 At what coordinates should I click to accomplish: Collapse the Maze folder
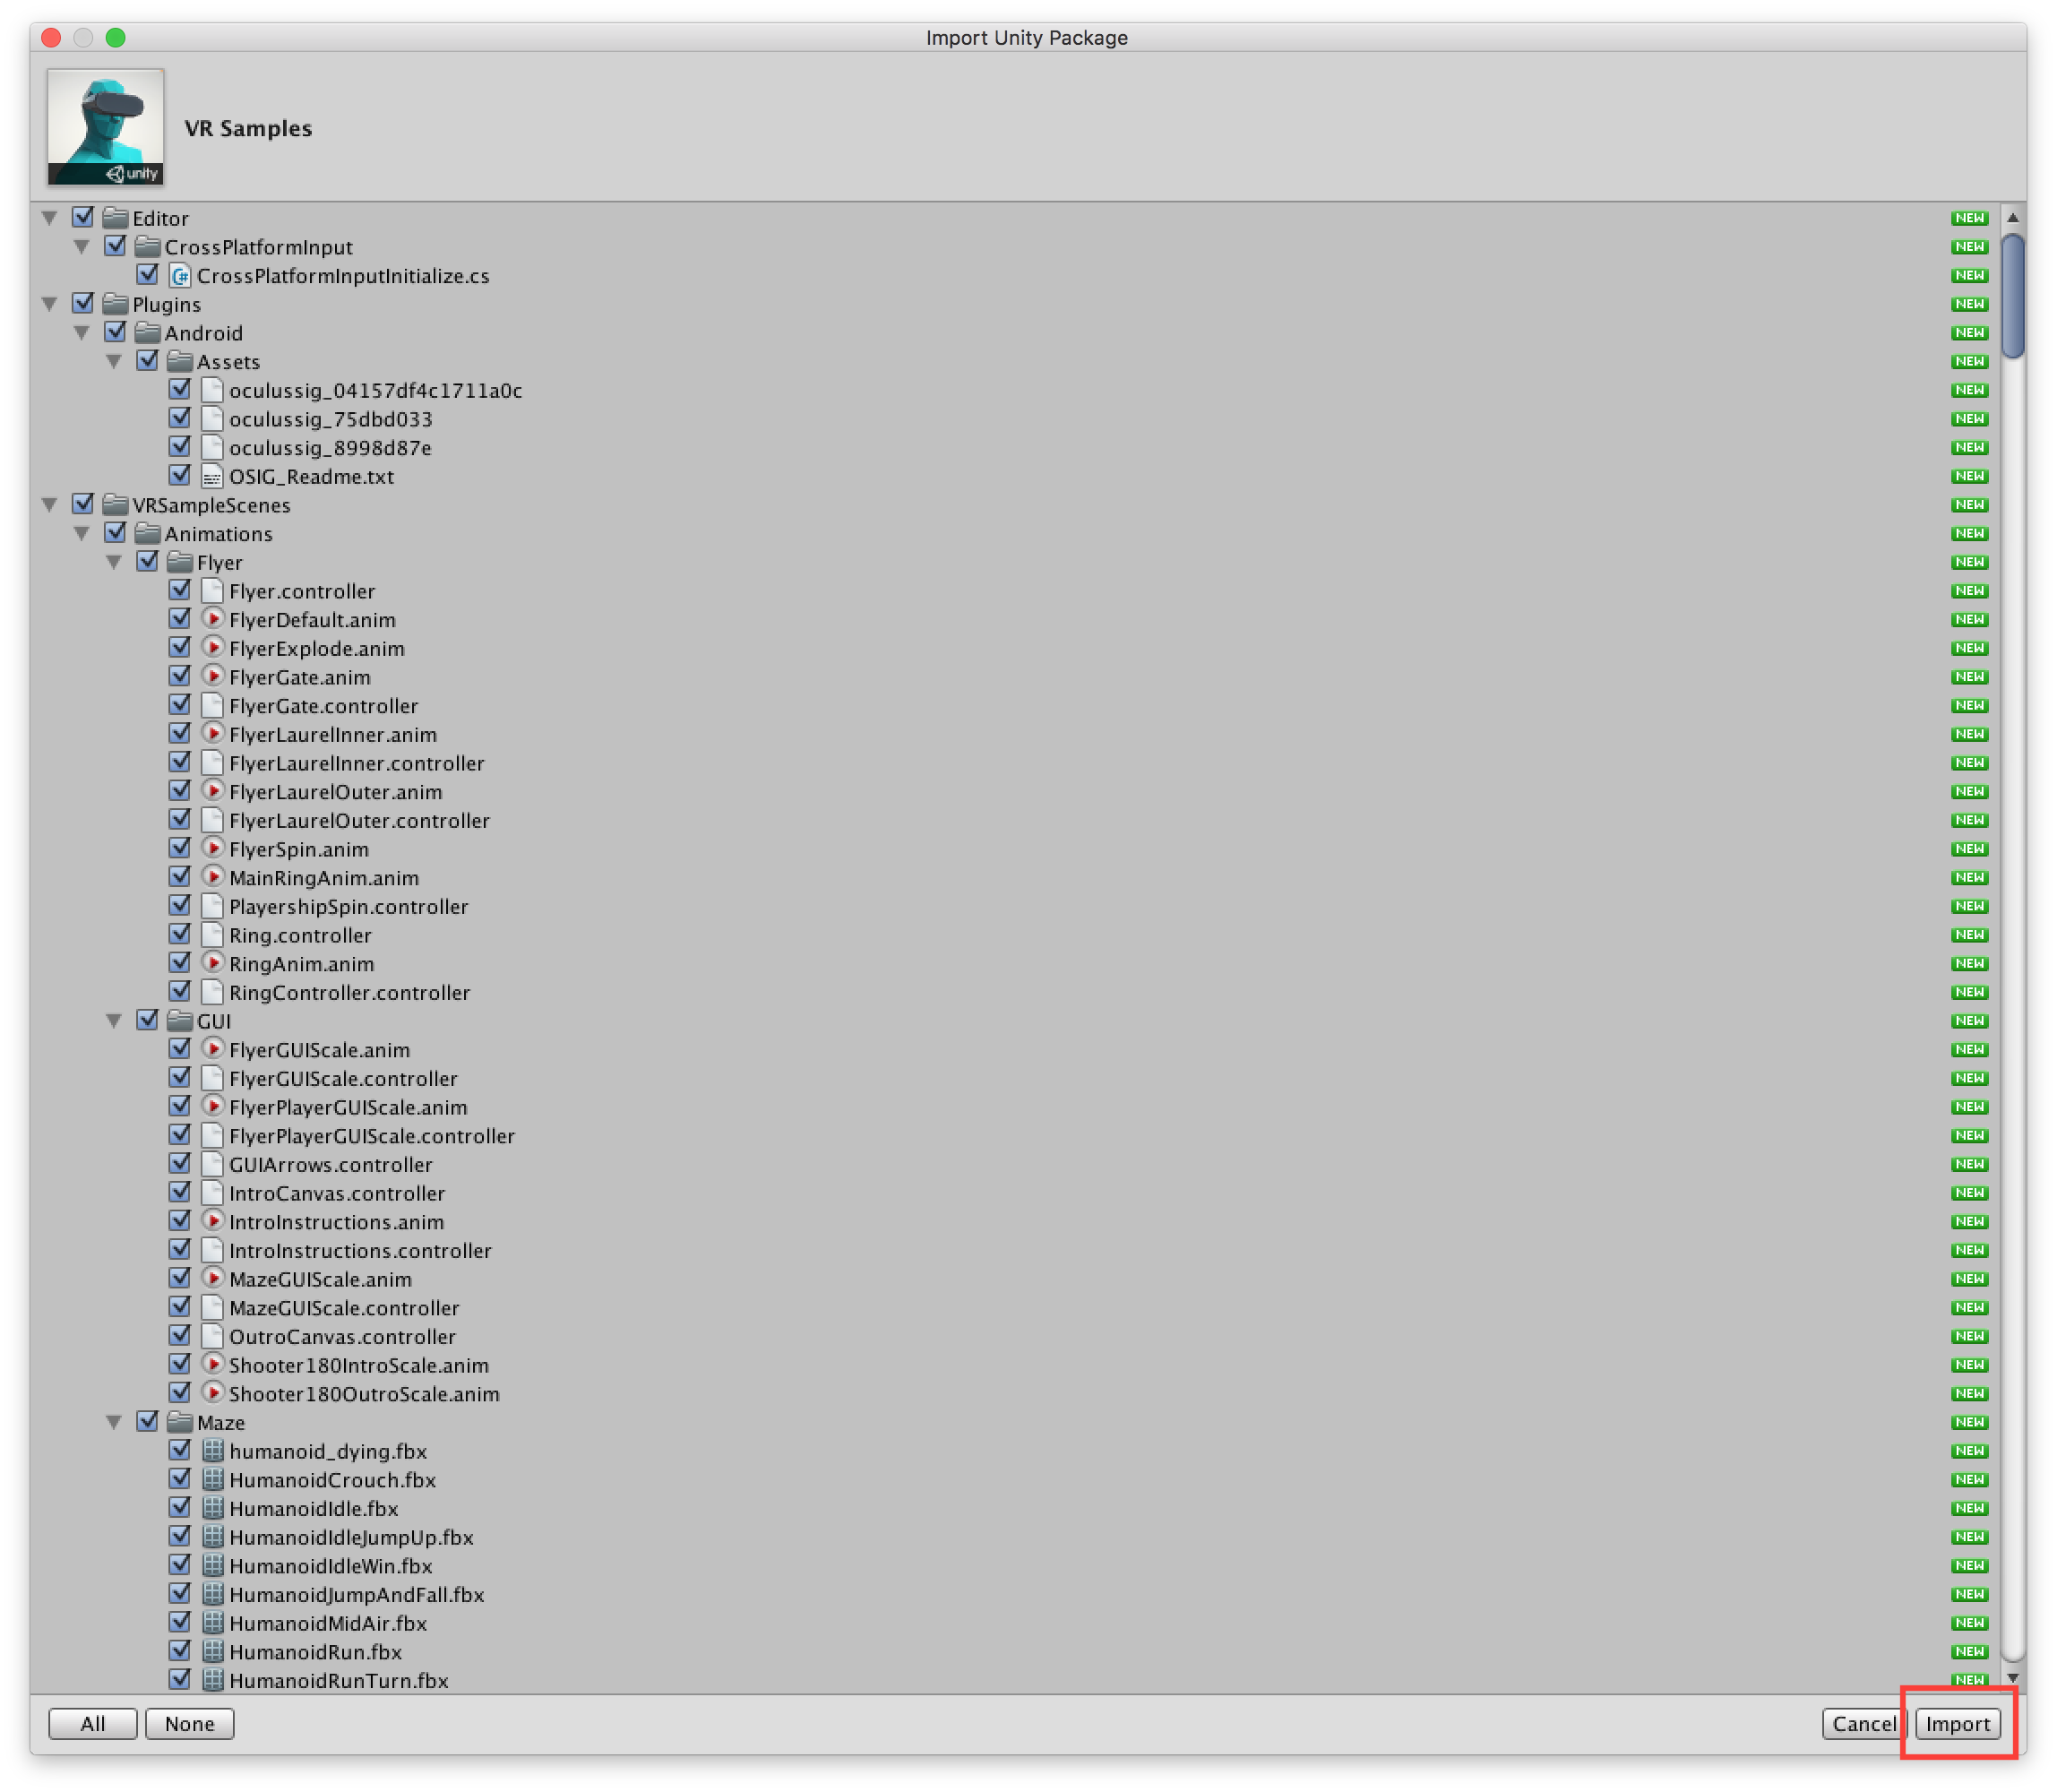coord(114,1423)
